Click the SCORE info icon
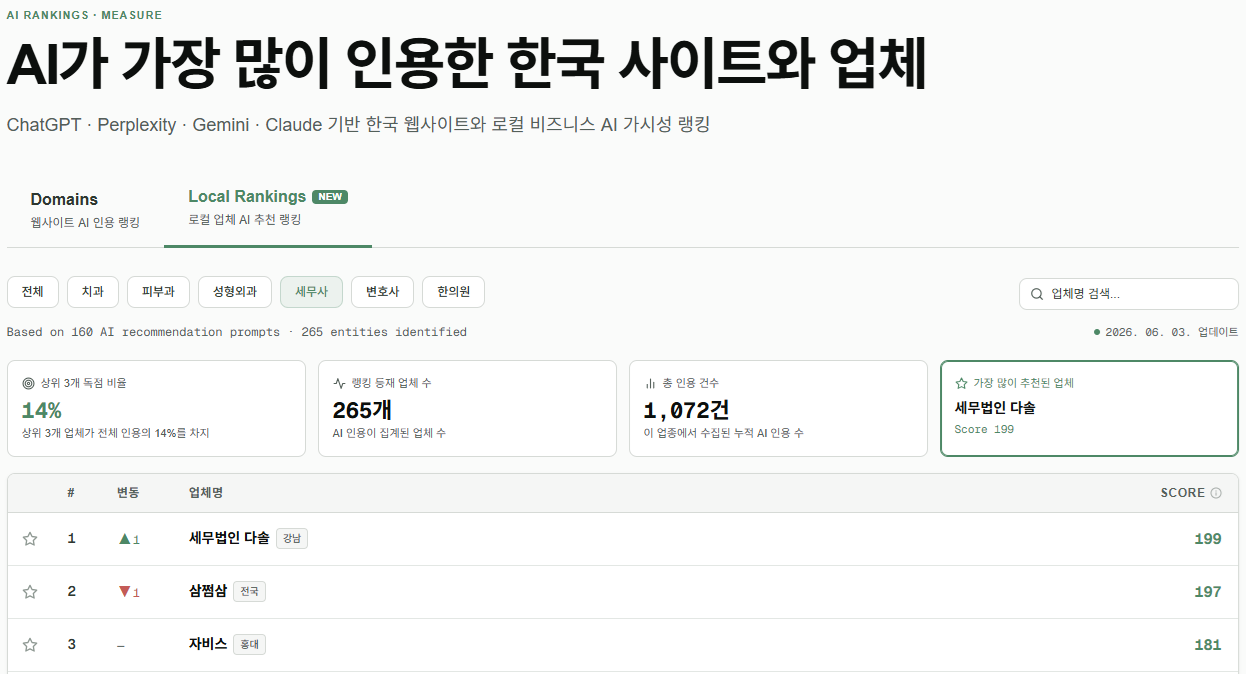This screenshot has height=674, width=1246. (1216, 493)
